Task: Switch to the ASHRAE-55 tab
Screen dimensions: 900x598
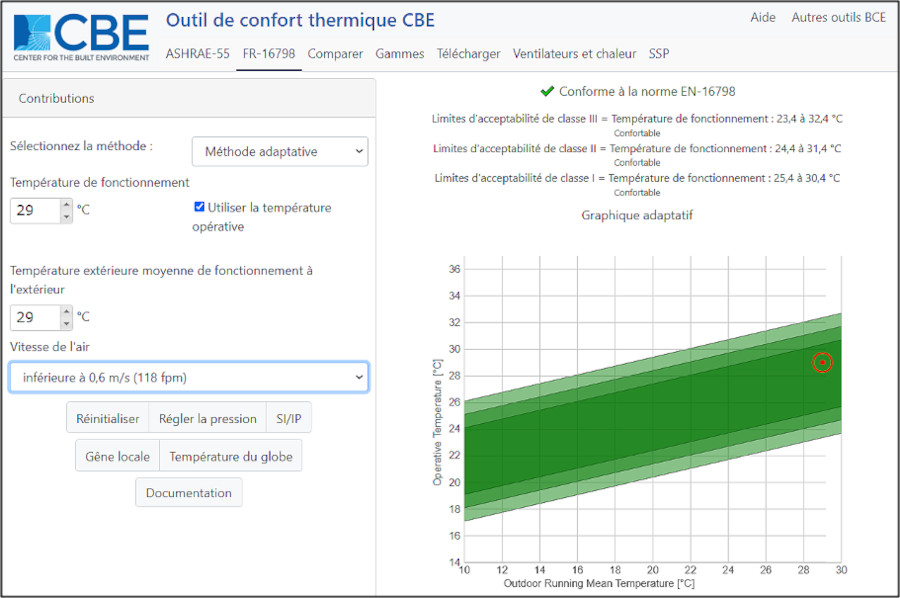Action: (x=197, y=53)
